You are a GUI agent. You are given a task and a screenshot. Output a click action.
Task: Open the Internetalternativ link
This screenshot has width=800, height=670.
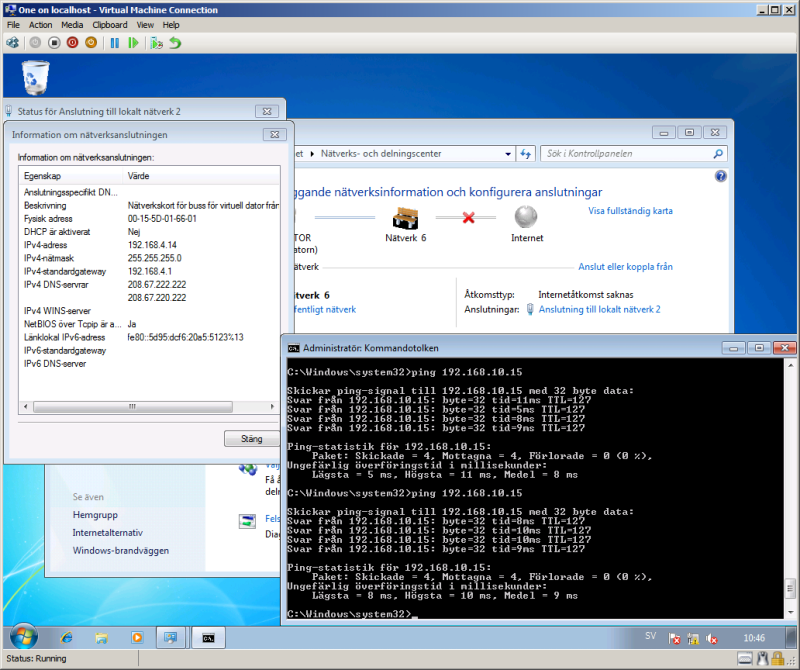coord(108,533)
